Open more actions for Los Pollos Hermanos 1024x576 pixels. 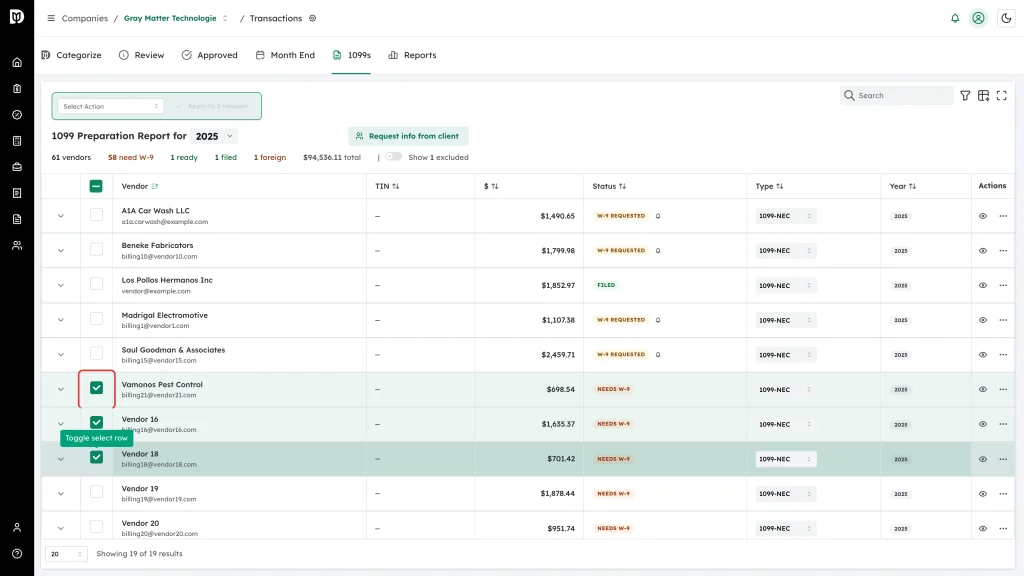1003,285
